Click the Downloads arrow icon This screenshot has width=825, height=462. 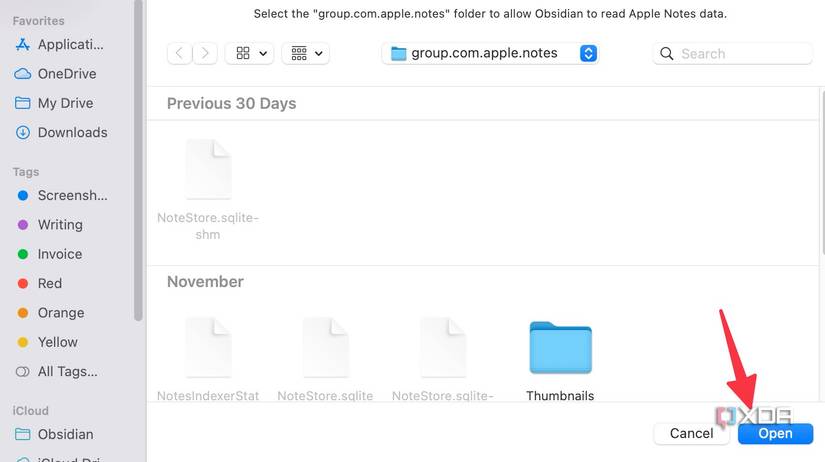click(x=23, y=133)
